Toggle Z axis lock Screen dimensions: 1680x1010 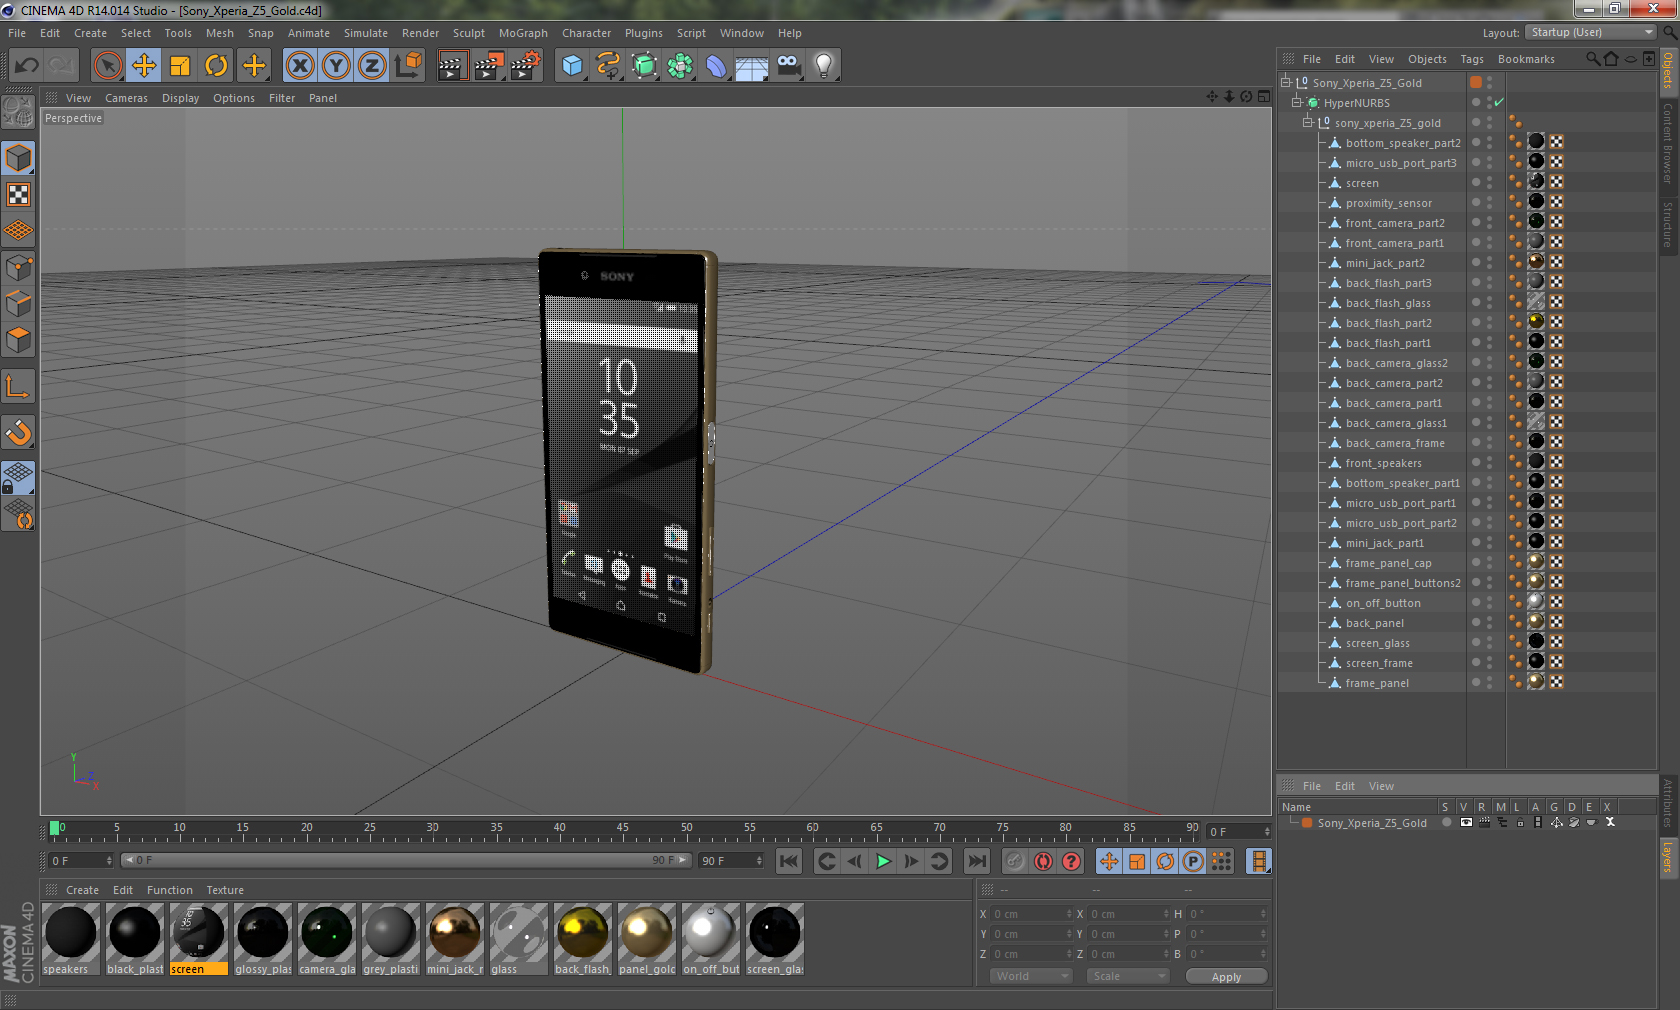[372, 66]
